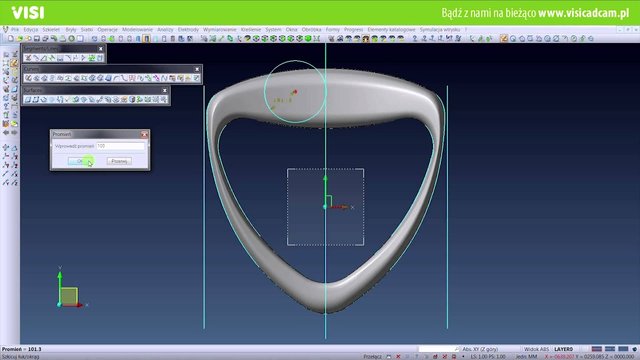Click the Open file folder icon
The image size is (640, 360).
[x=19, y=38]
